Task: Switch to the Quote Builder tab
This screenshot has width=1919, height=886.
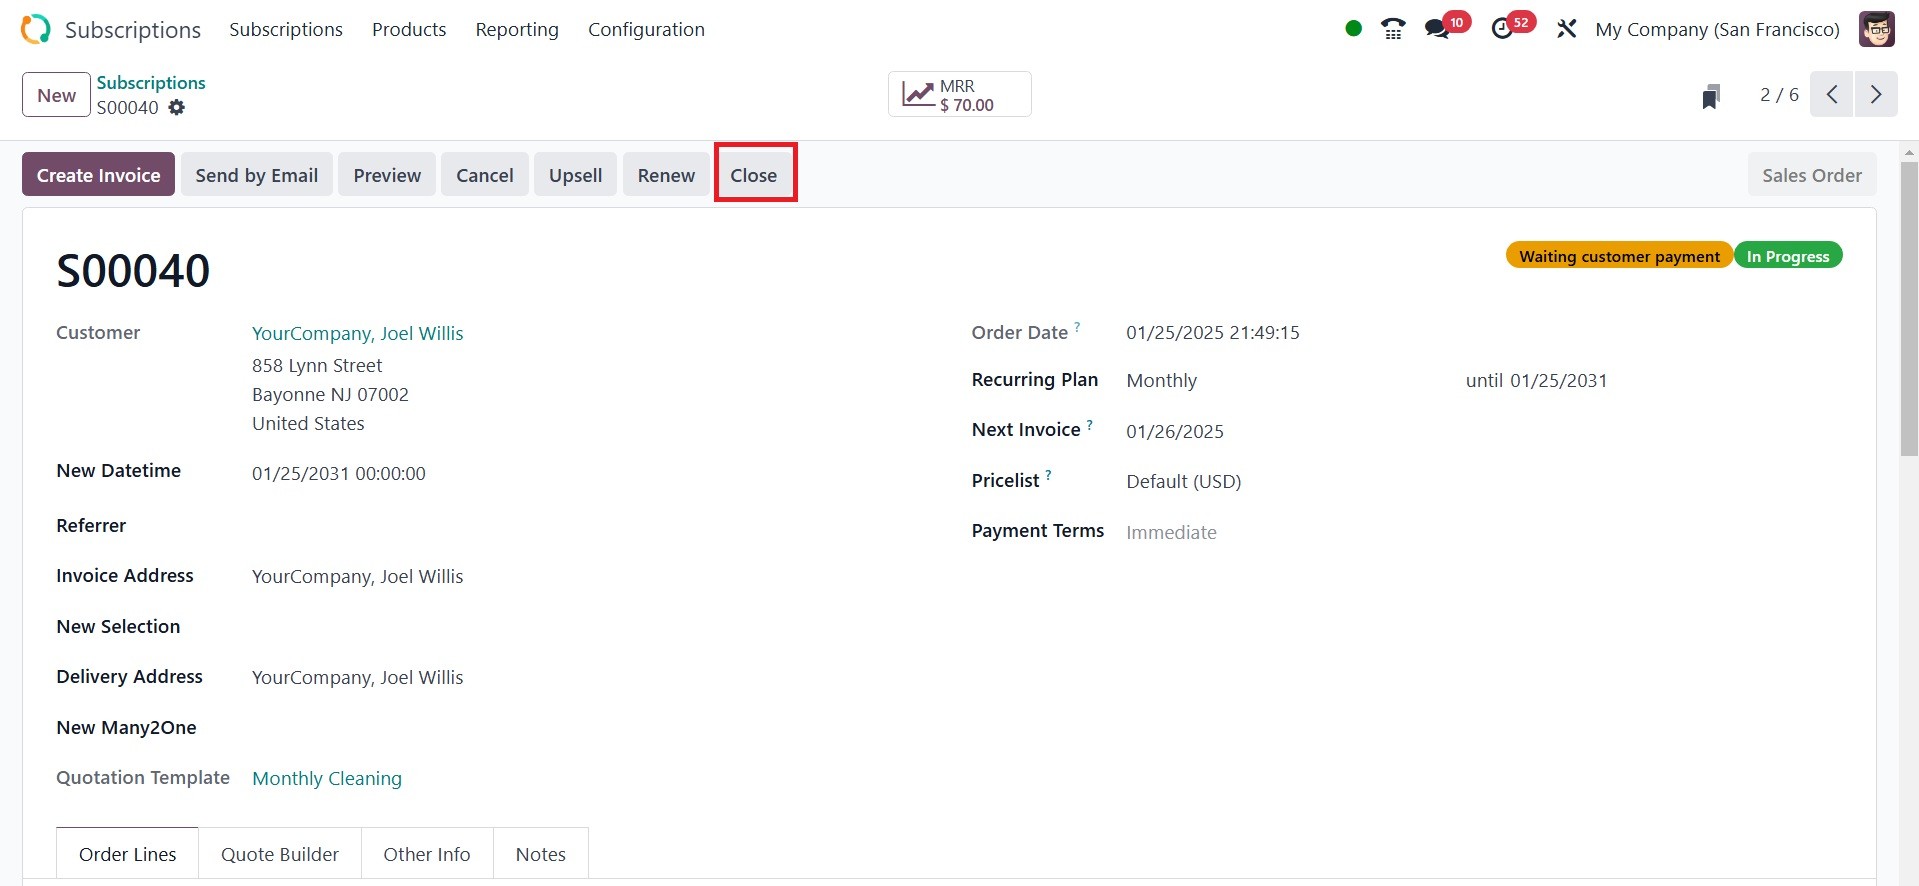Action: [280, 854]
